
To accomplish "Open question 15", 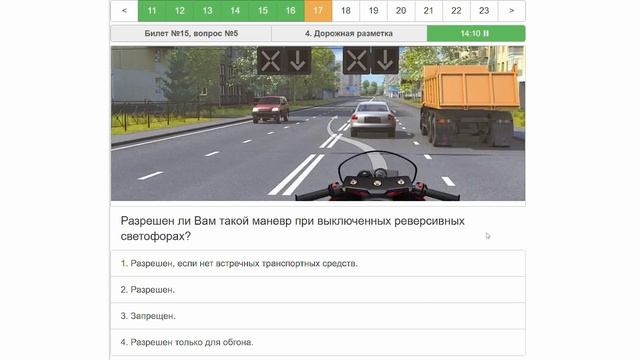I will (x=263, y=11).
